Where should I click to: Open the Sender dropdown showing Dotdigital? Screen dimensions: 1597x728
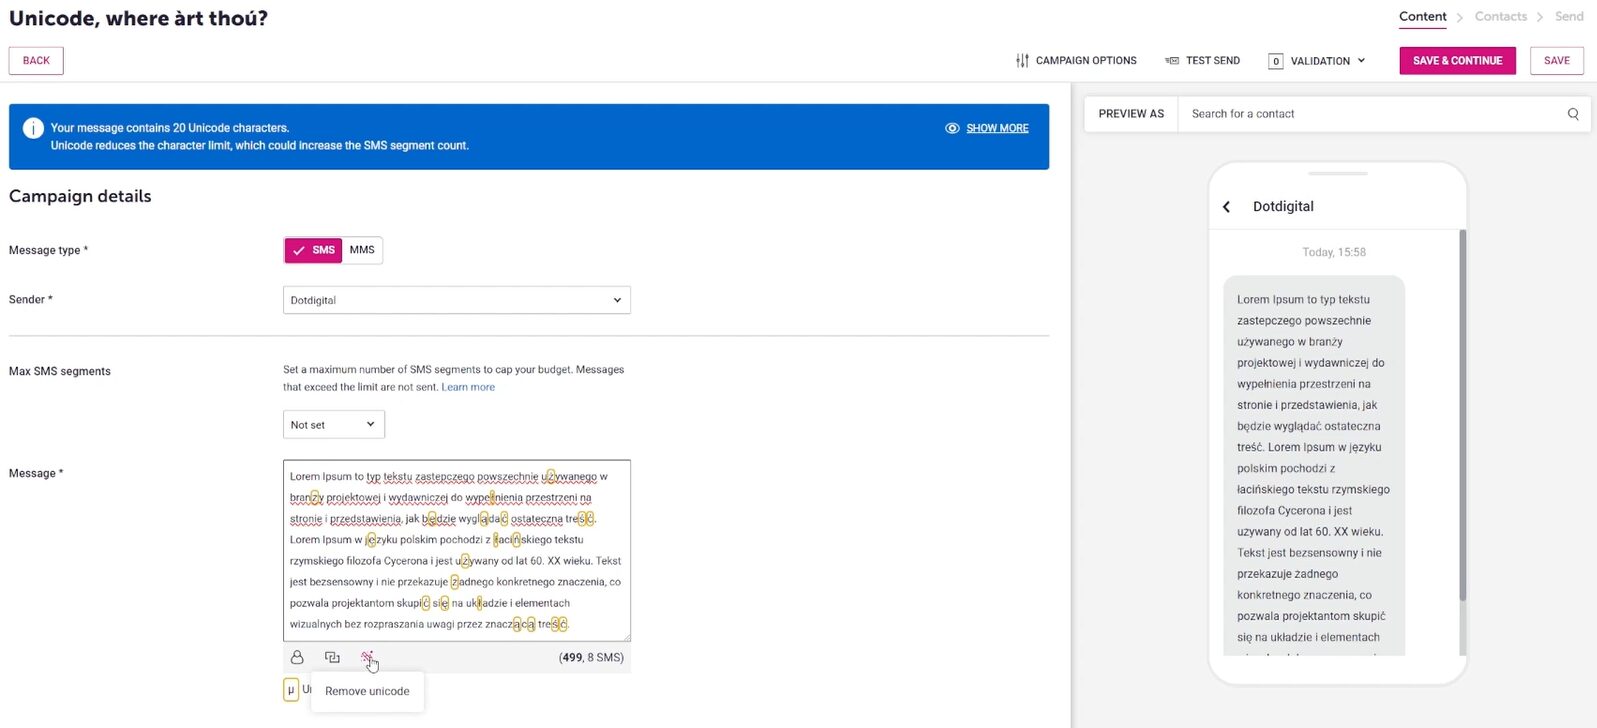click(456, 300)
